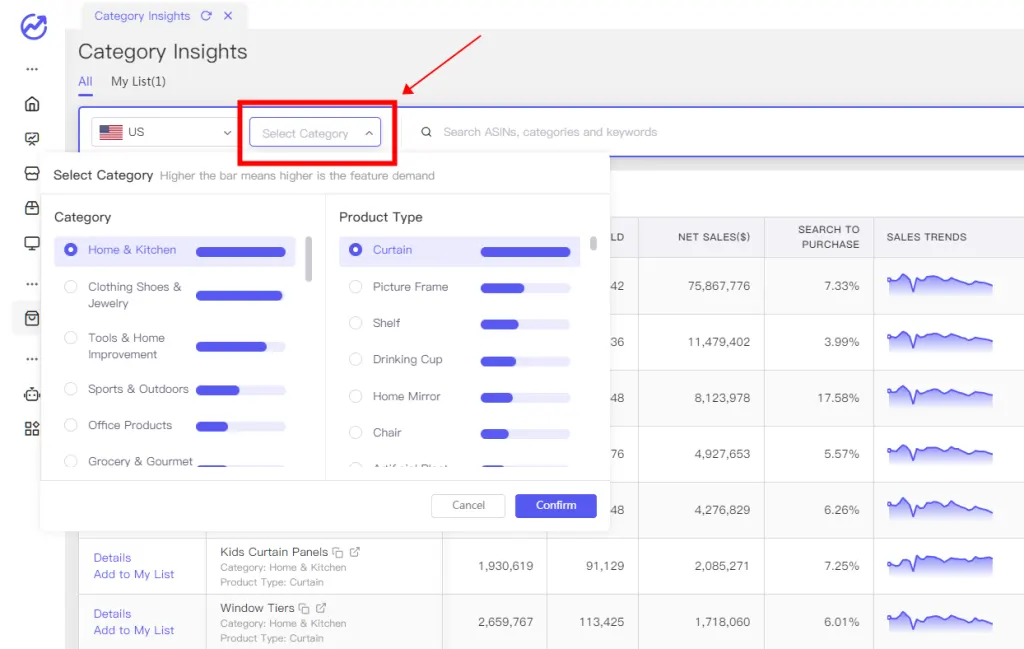This screenshot has height=649, width=1024.
Task: Select Shelf product type radio
Action: [355, 323]
